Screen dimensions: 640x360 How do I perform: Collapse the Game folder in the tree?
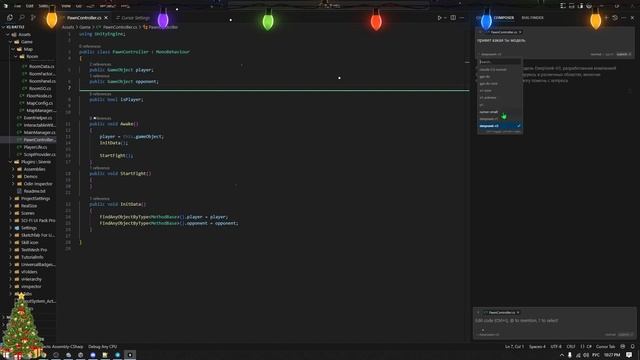click(27, 42)
